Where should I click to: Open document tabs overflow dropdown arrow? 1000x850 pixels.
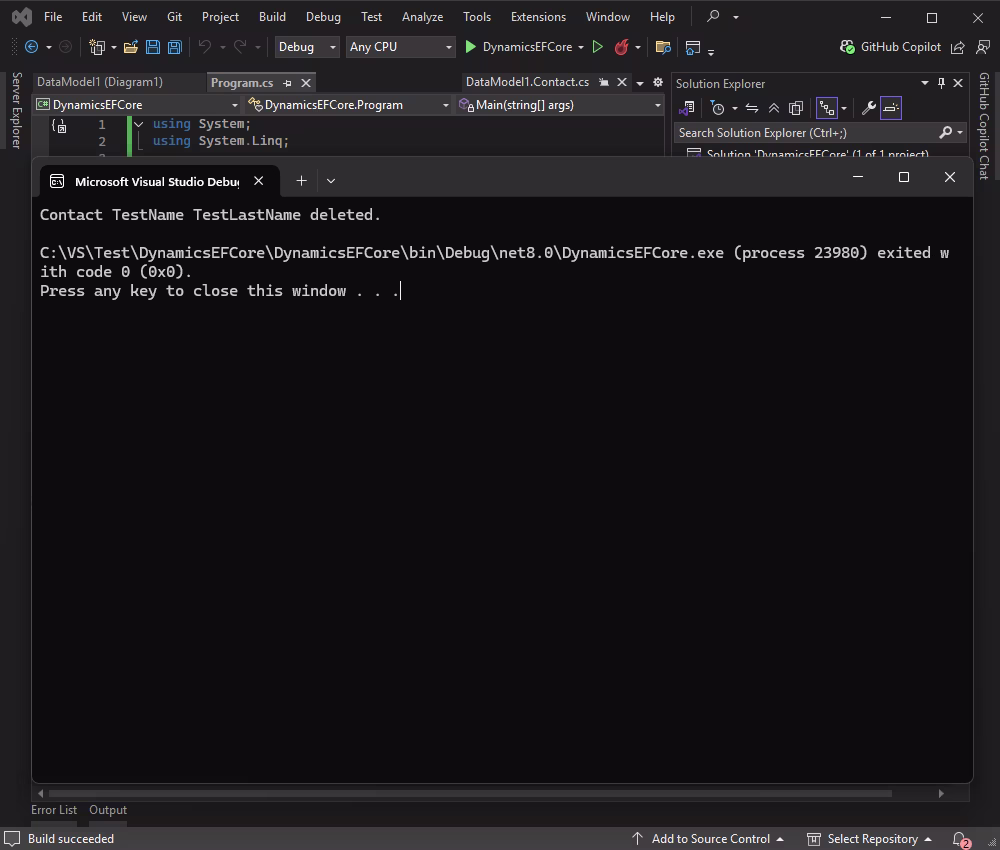pos(640,83)
